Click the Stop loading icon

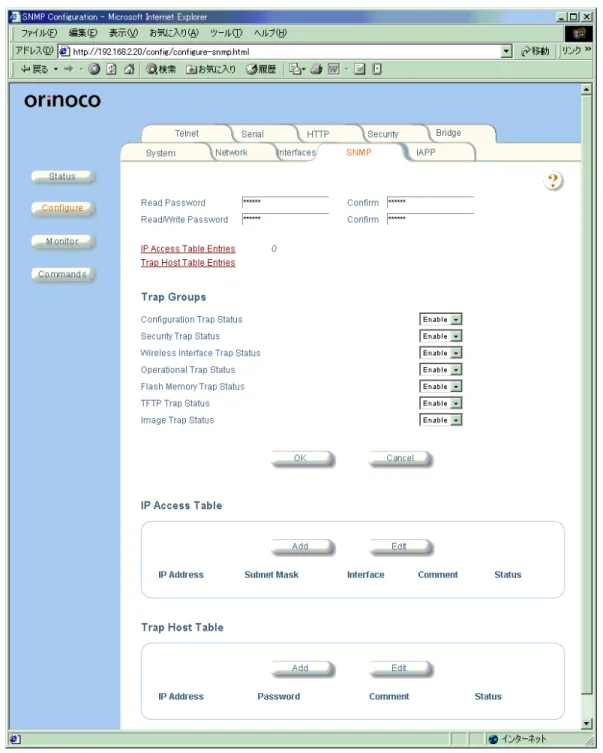(x=94, y=69)
